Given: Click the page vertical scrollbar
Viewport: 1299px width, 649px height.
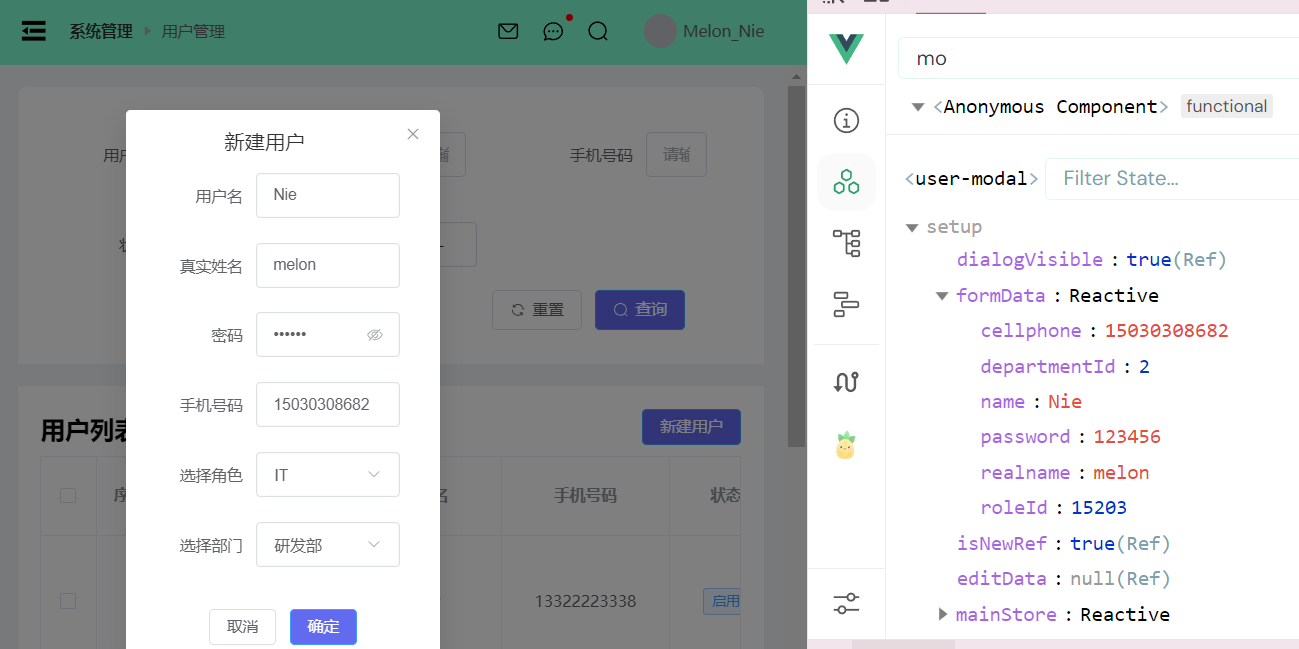Looking at the screenshot, I should click(x=796, y=265).
